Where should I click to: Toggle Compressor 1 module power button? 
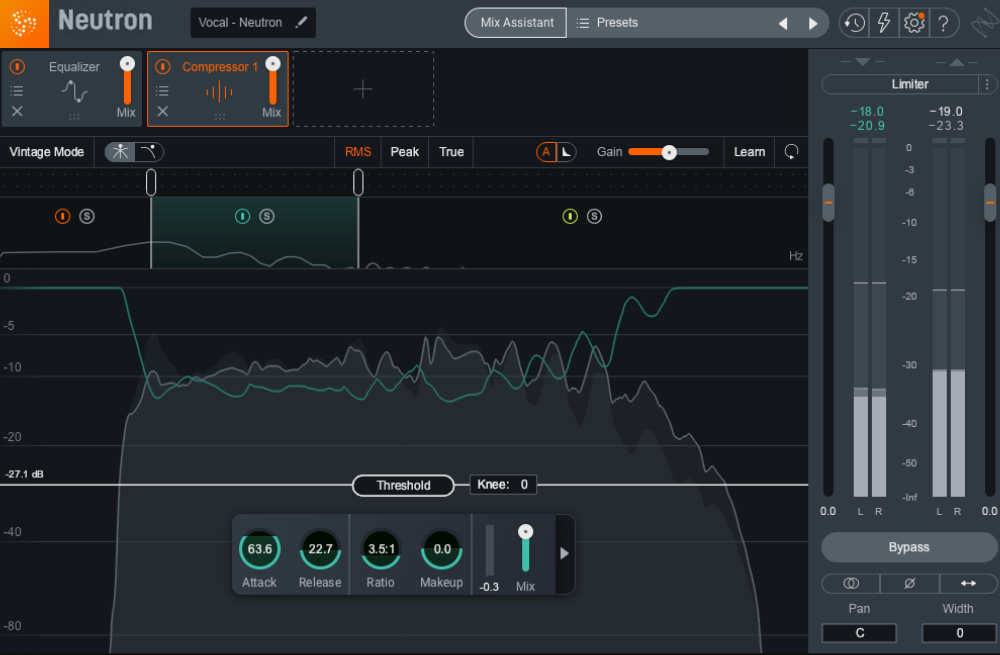coord(163,66)
